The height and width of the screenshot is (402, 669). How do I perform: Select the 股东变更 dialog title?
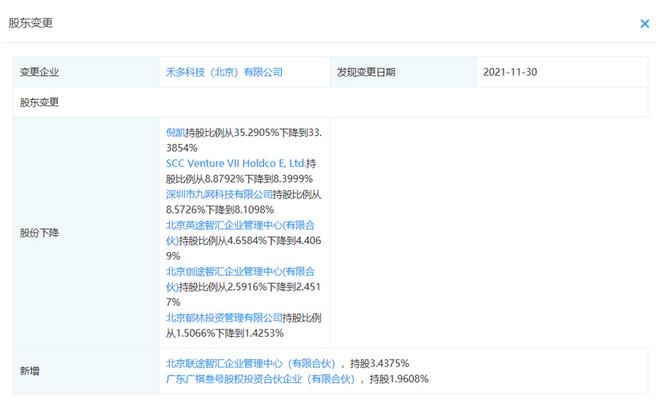point(31,23)
